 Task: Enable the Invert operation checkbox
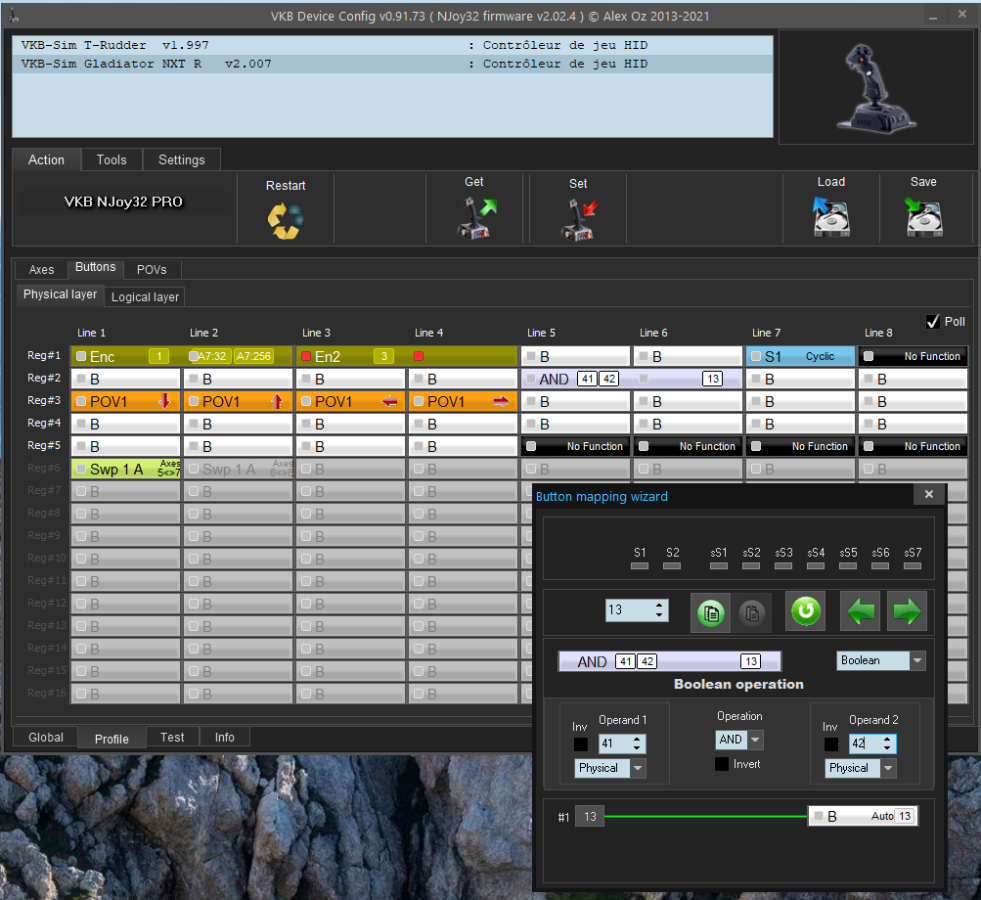pos(721,764)
